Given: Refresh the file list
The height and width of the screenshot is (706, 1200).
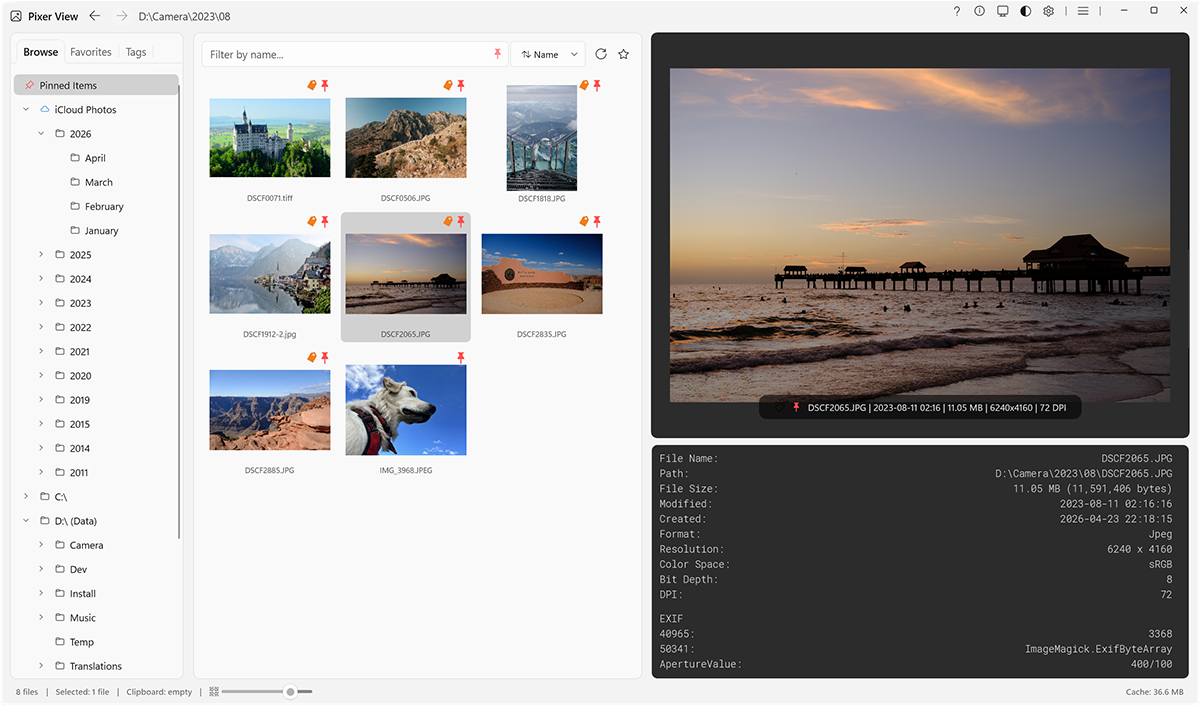Looking at the screenshot, I should pyautogui.click(x=600, y=54).
